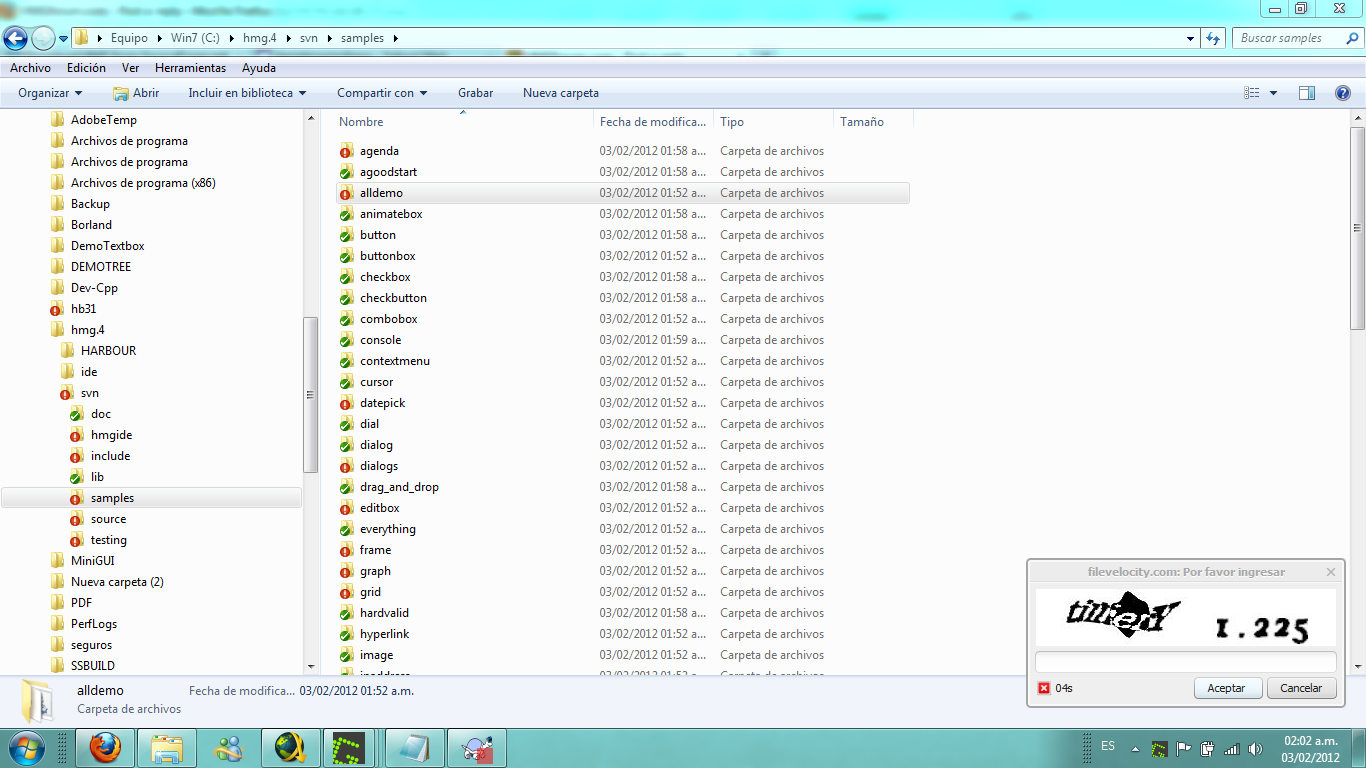1366x768 pixels.
Task: Click the Back navigation arrow
Action: tap(16, 39)
